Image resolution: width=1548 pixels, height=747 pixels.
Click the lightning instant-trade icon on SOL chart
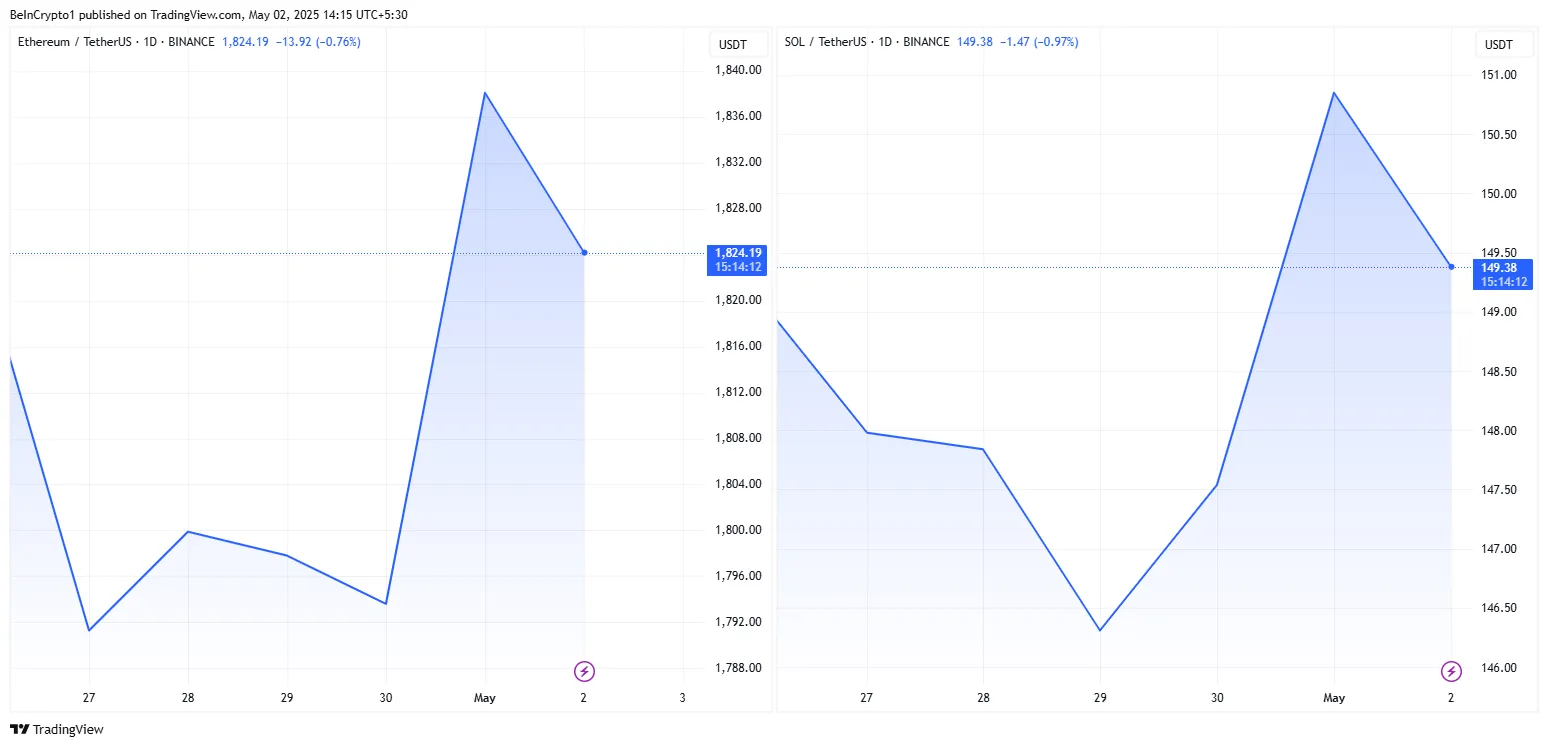coord(1450,671)
